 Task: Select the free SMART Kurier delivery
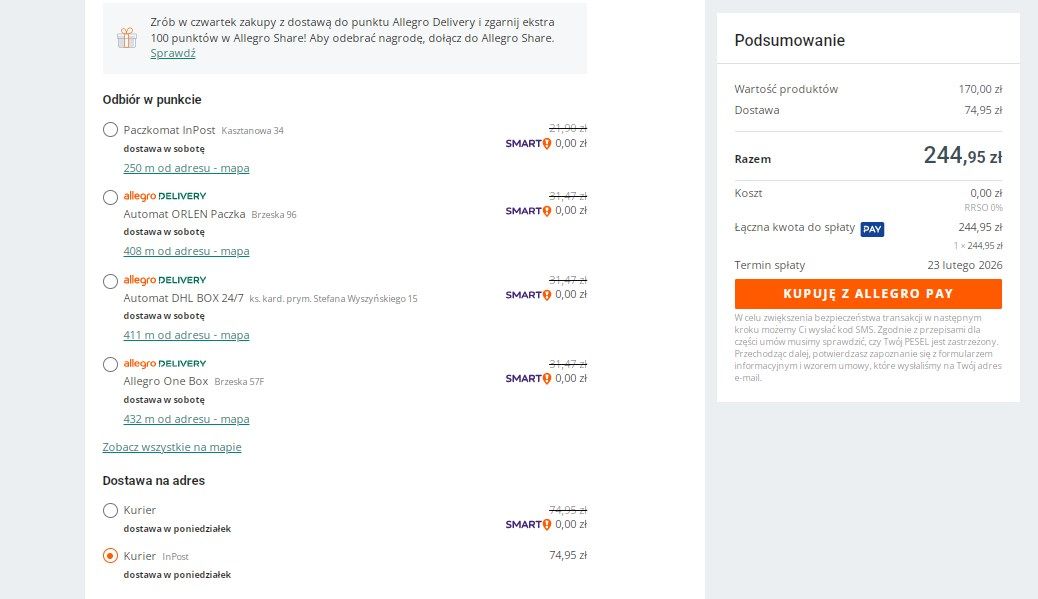(x=111, y=510)
